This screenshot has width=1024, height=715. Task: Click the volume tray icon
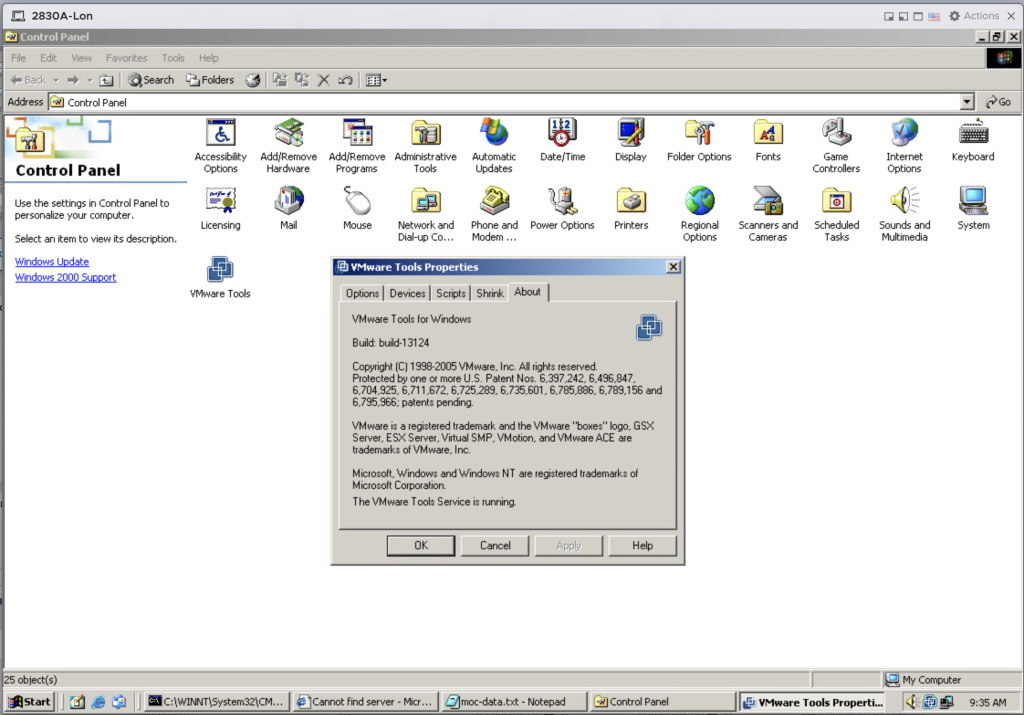(912, 702)
